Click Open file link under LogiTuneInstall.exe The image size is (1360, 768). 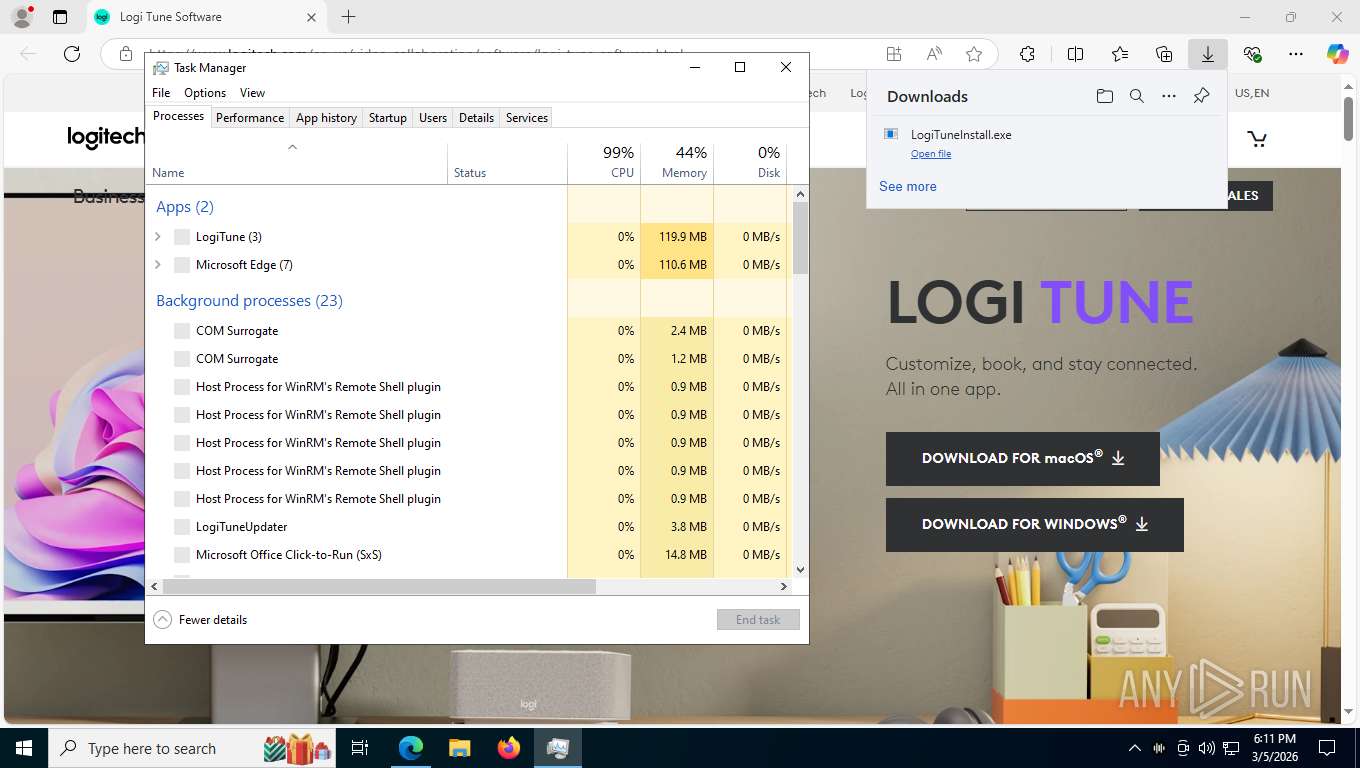pos(931,154)
